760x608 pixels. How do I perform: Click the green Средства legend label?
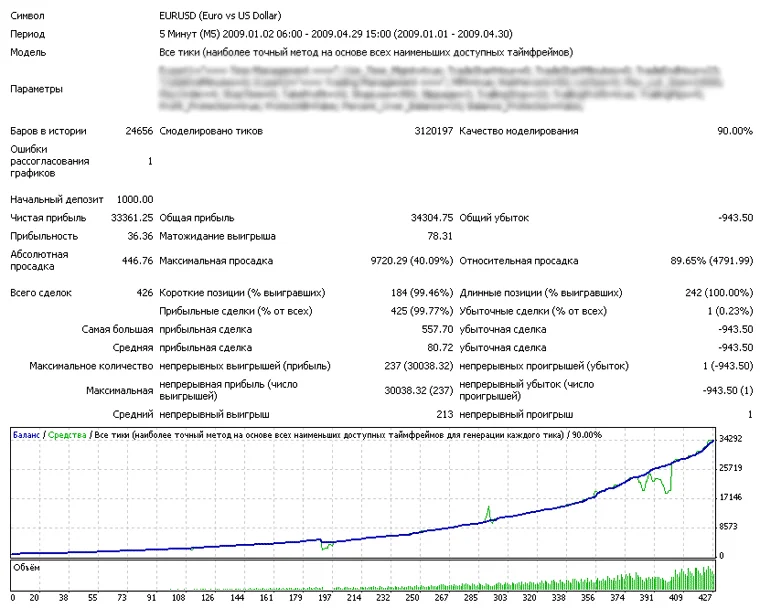(x=67, y=435)
